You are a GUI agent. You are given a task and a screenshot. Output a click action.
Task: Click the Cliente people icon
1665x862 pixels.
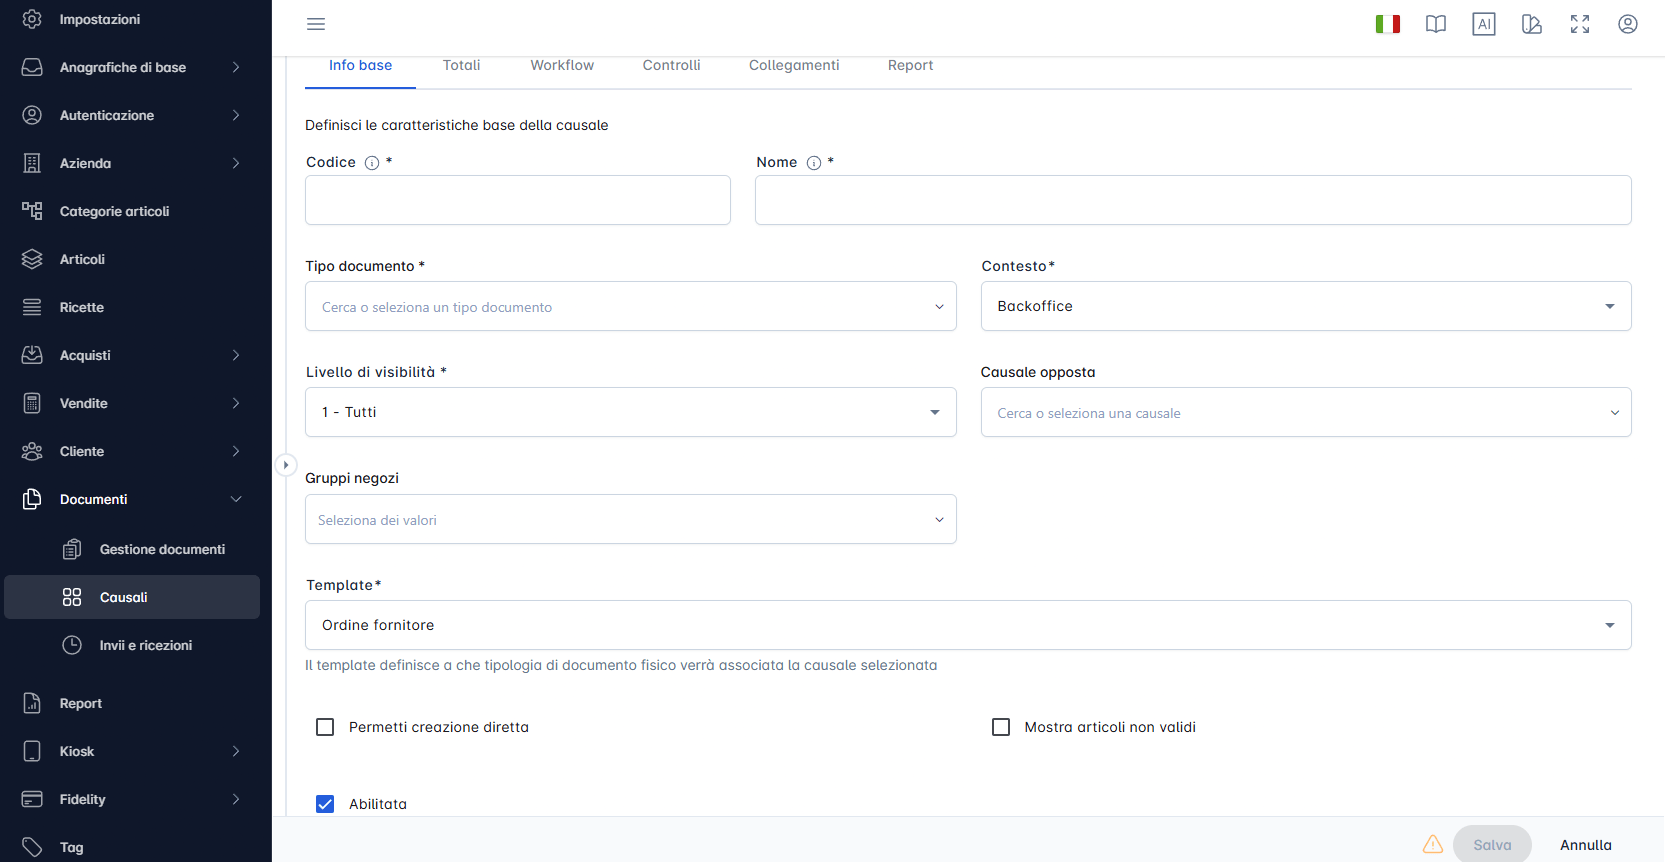[32, 451]
